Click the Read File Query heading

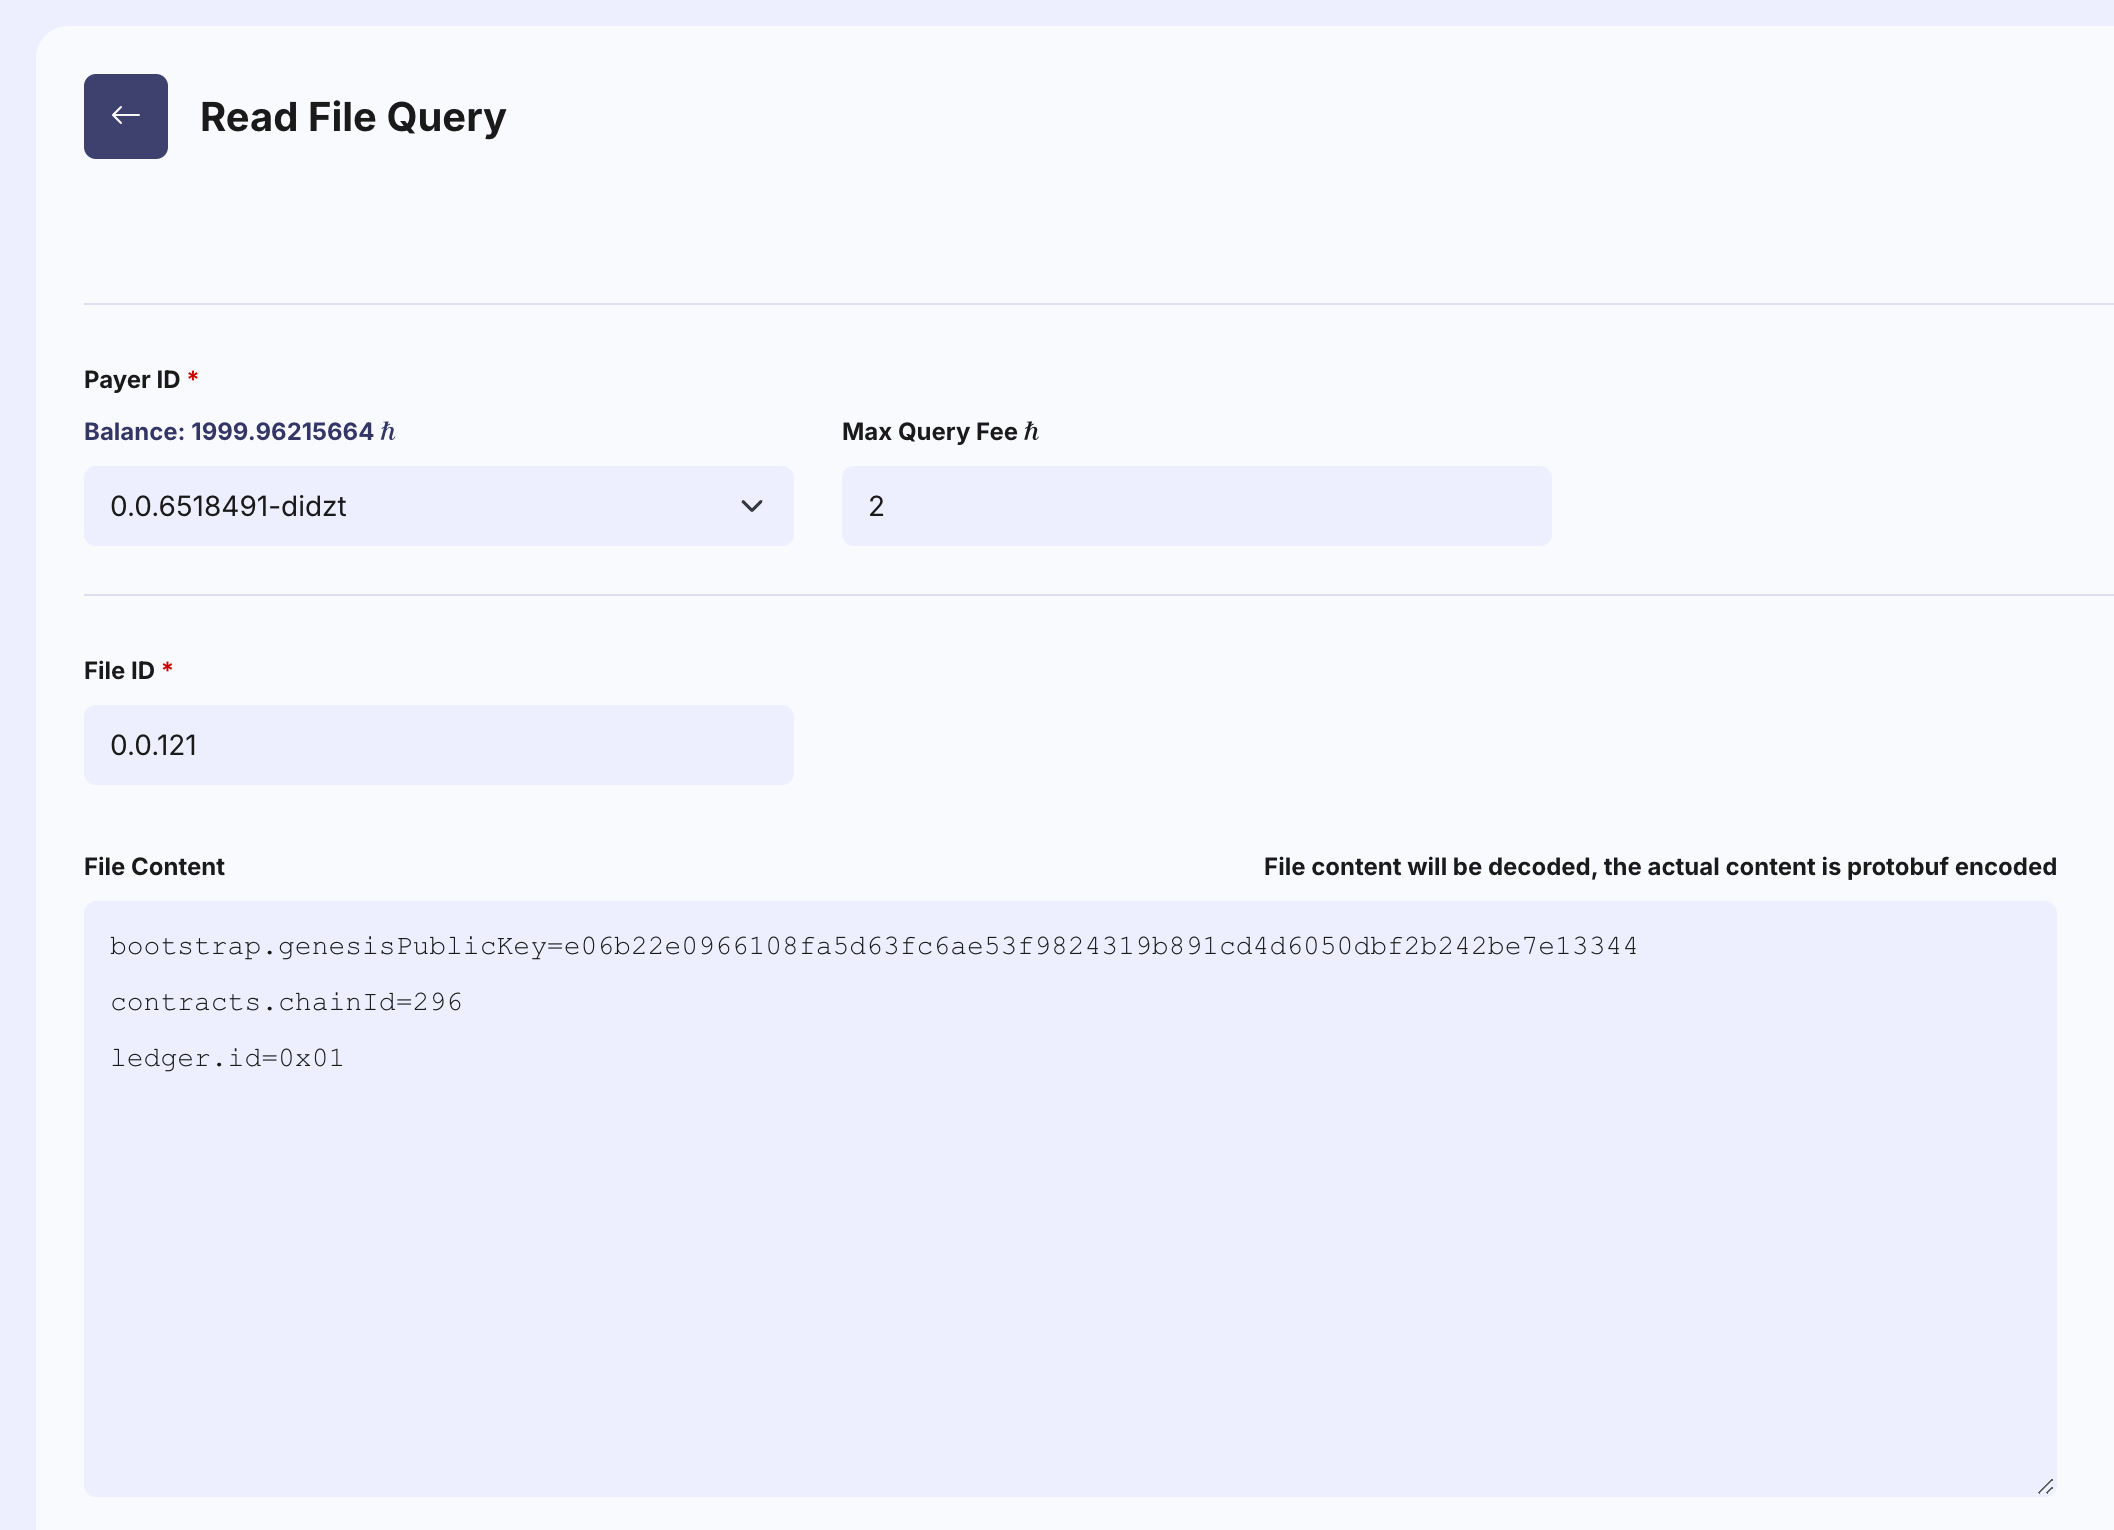pos(353,117)
